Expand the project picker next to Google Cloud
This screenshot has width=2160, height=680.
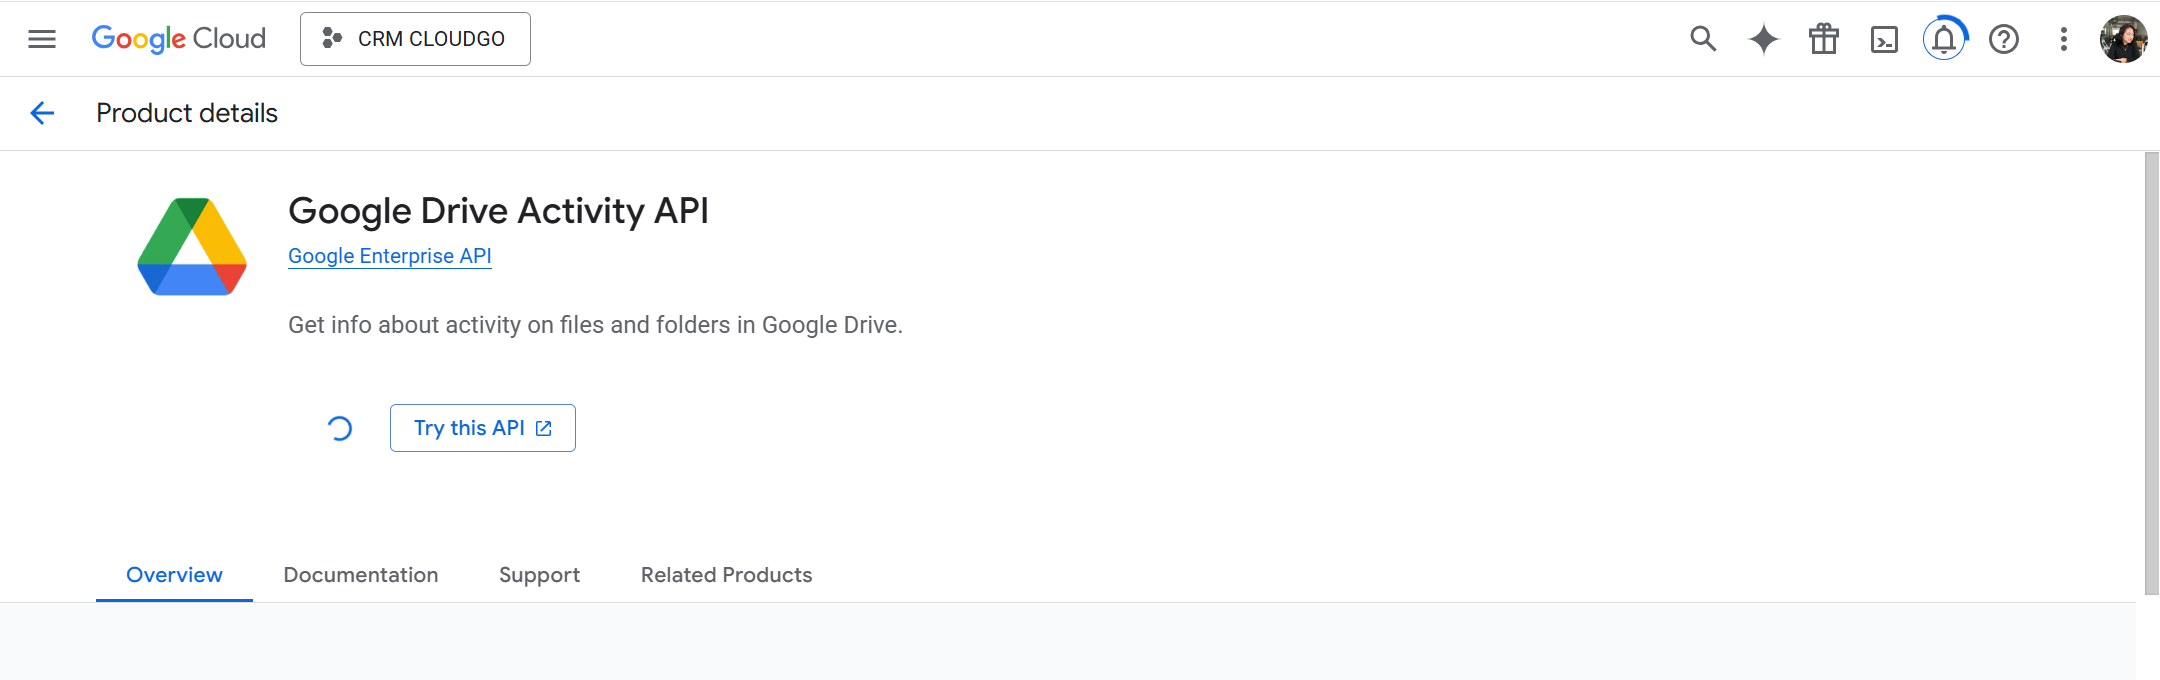415,39
